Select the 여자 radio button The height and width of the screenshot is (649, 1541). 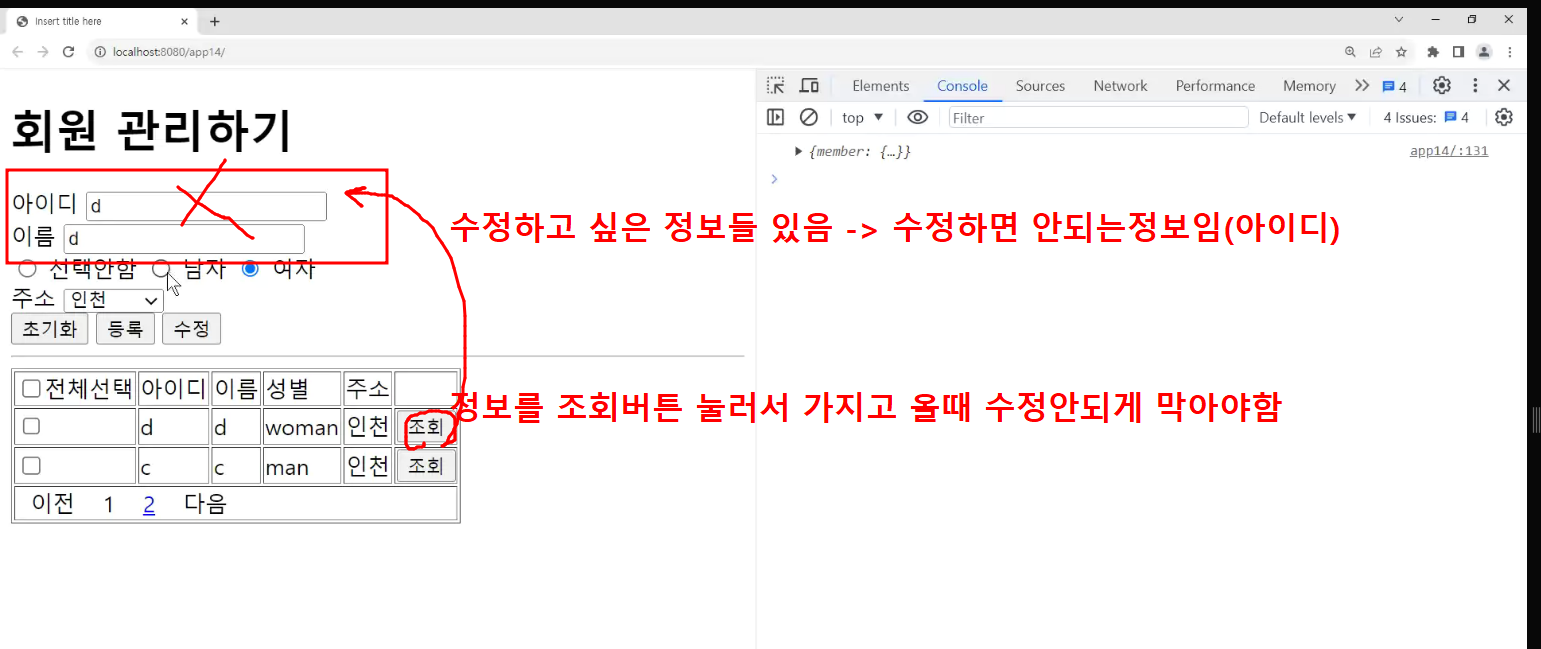pos(250,268)
